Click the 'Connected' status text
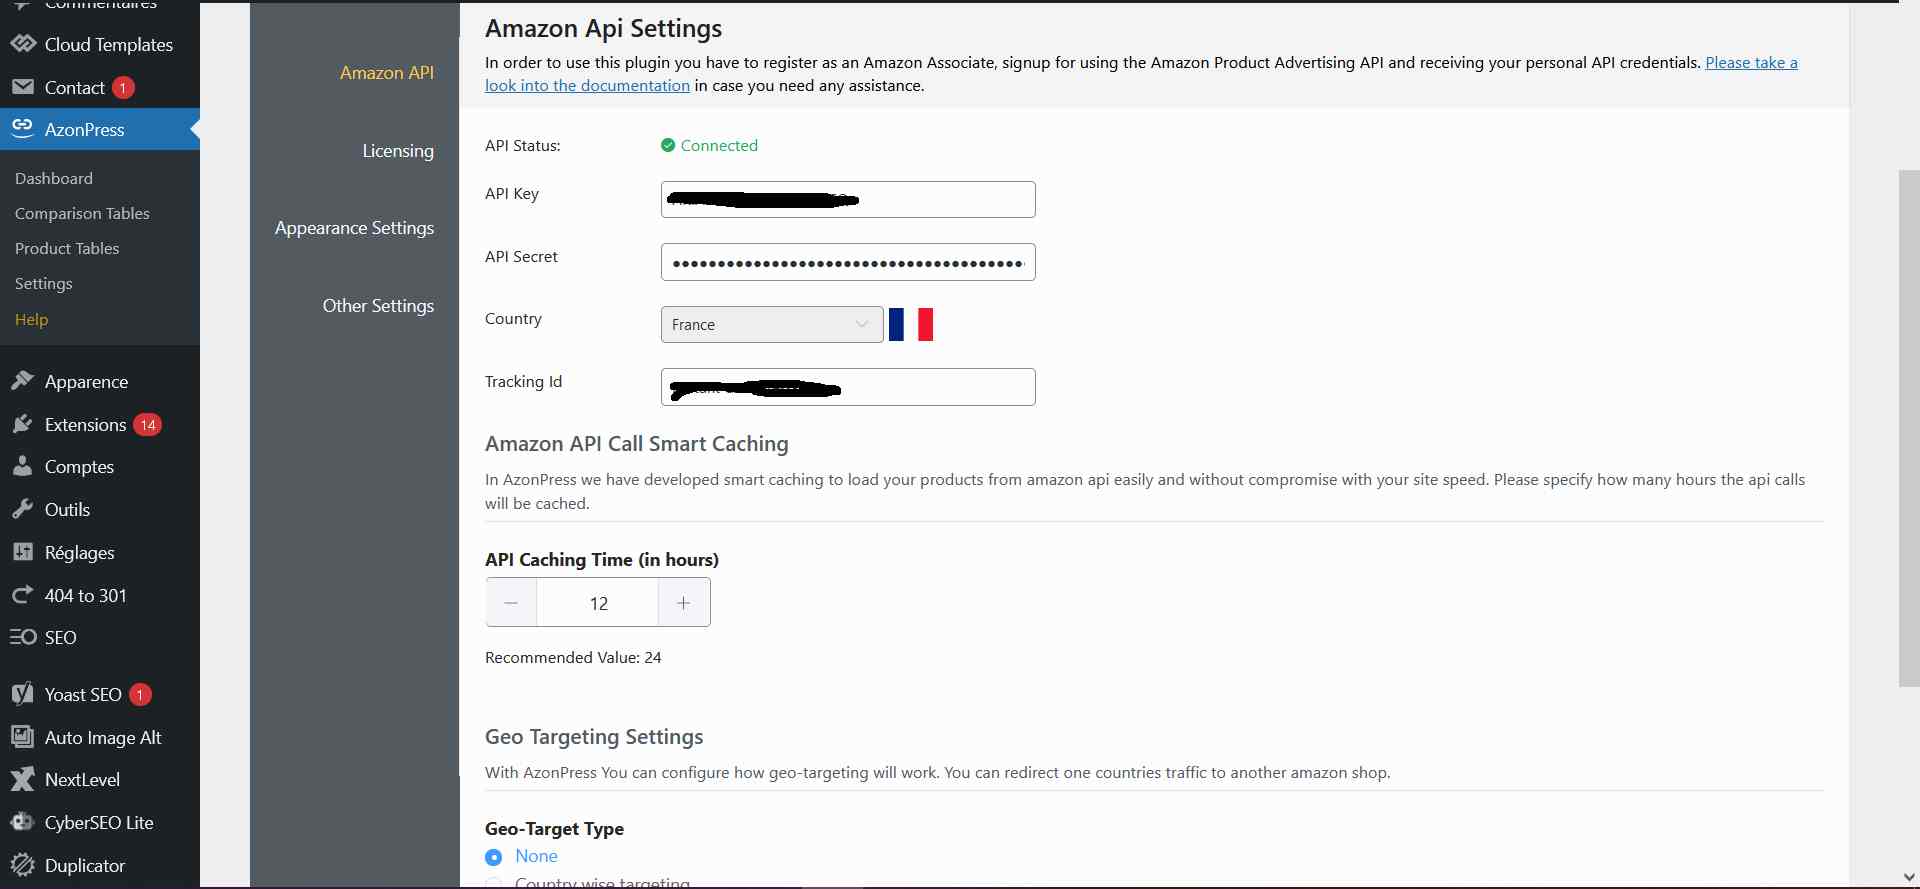1920x889 pixels. pos(719,145)
